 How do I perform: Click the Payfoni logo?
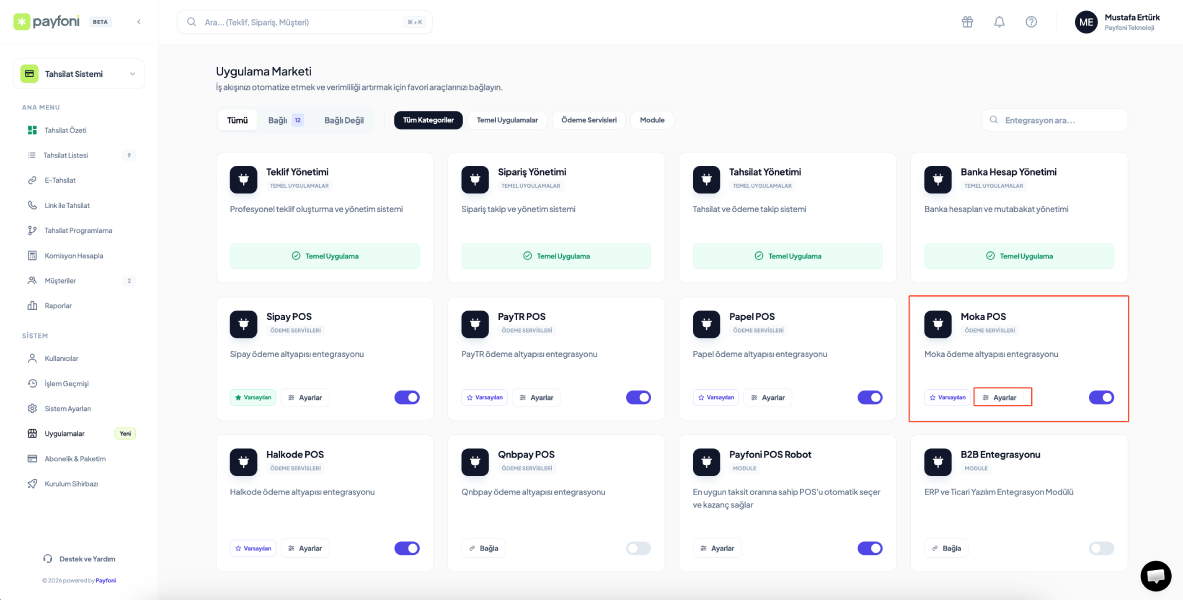(50, 21)
